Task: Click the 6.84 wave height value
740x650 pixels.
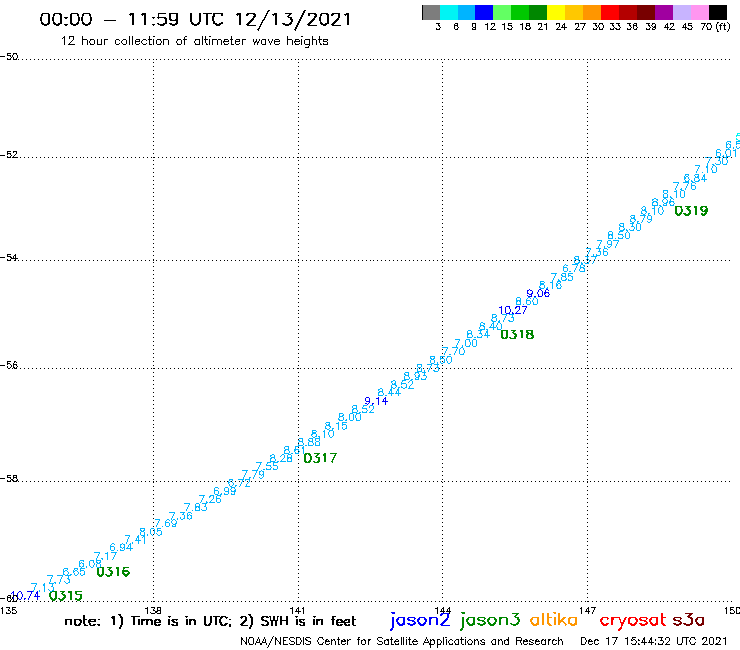Action: (695, 178)
